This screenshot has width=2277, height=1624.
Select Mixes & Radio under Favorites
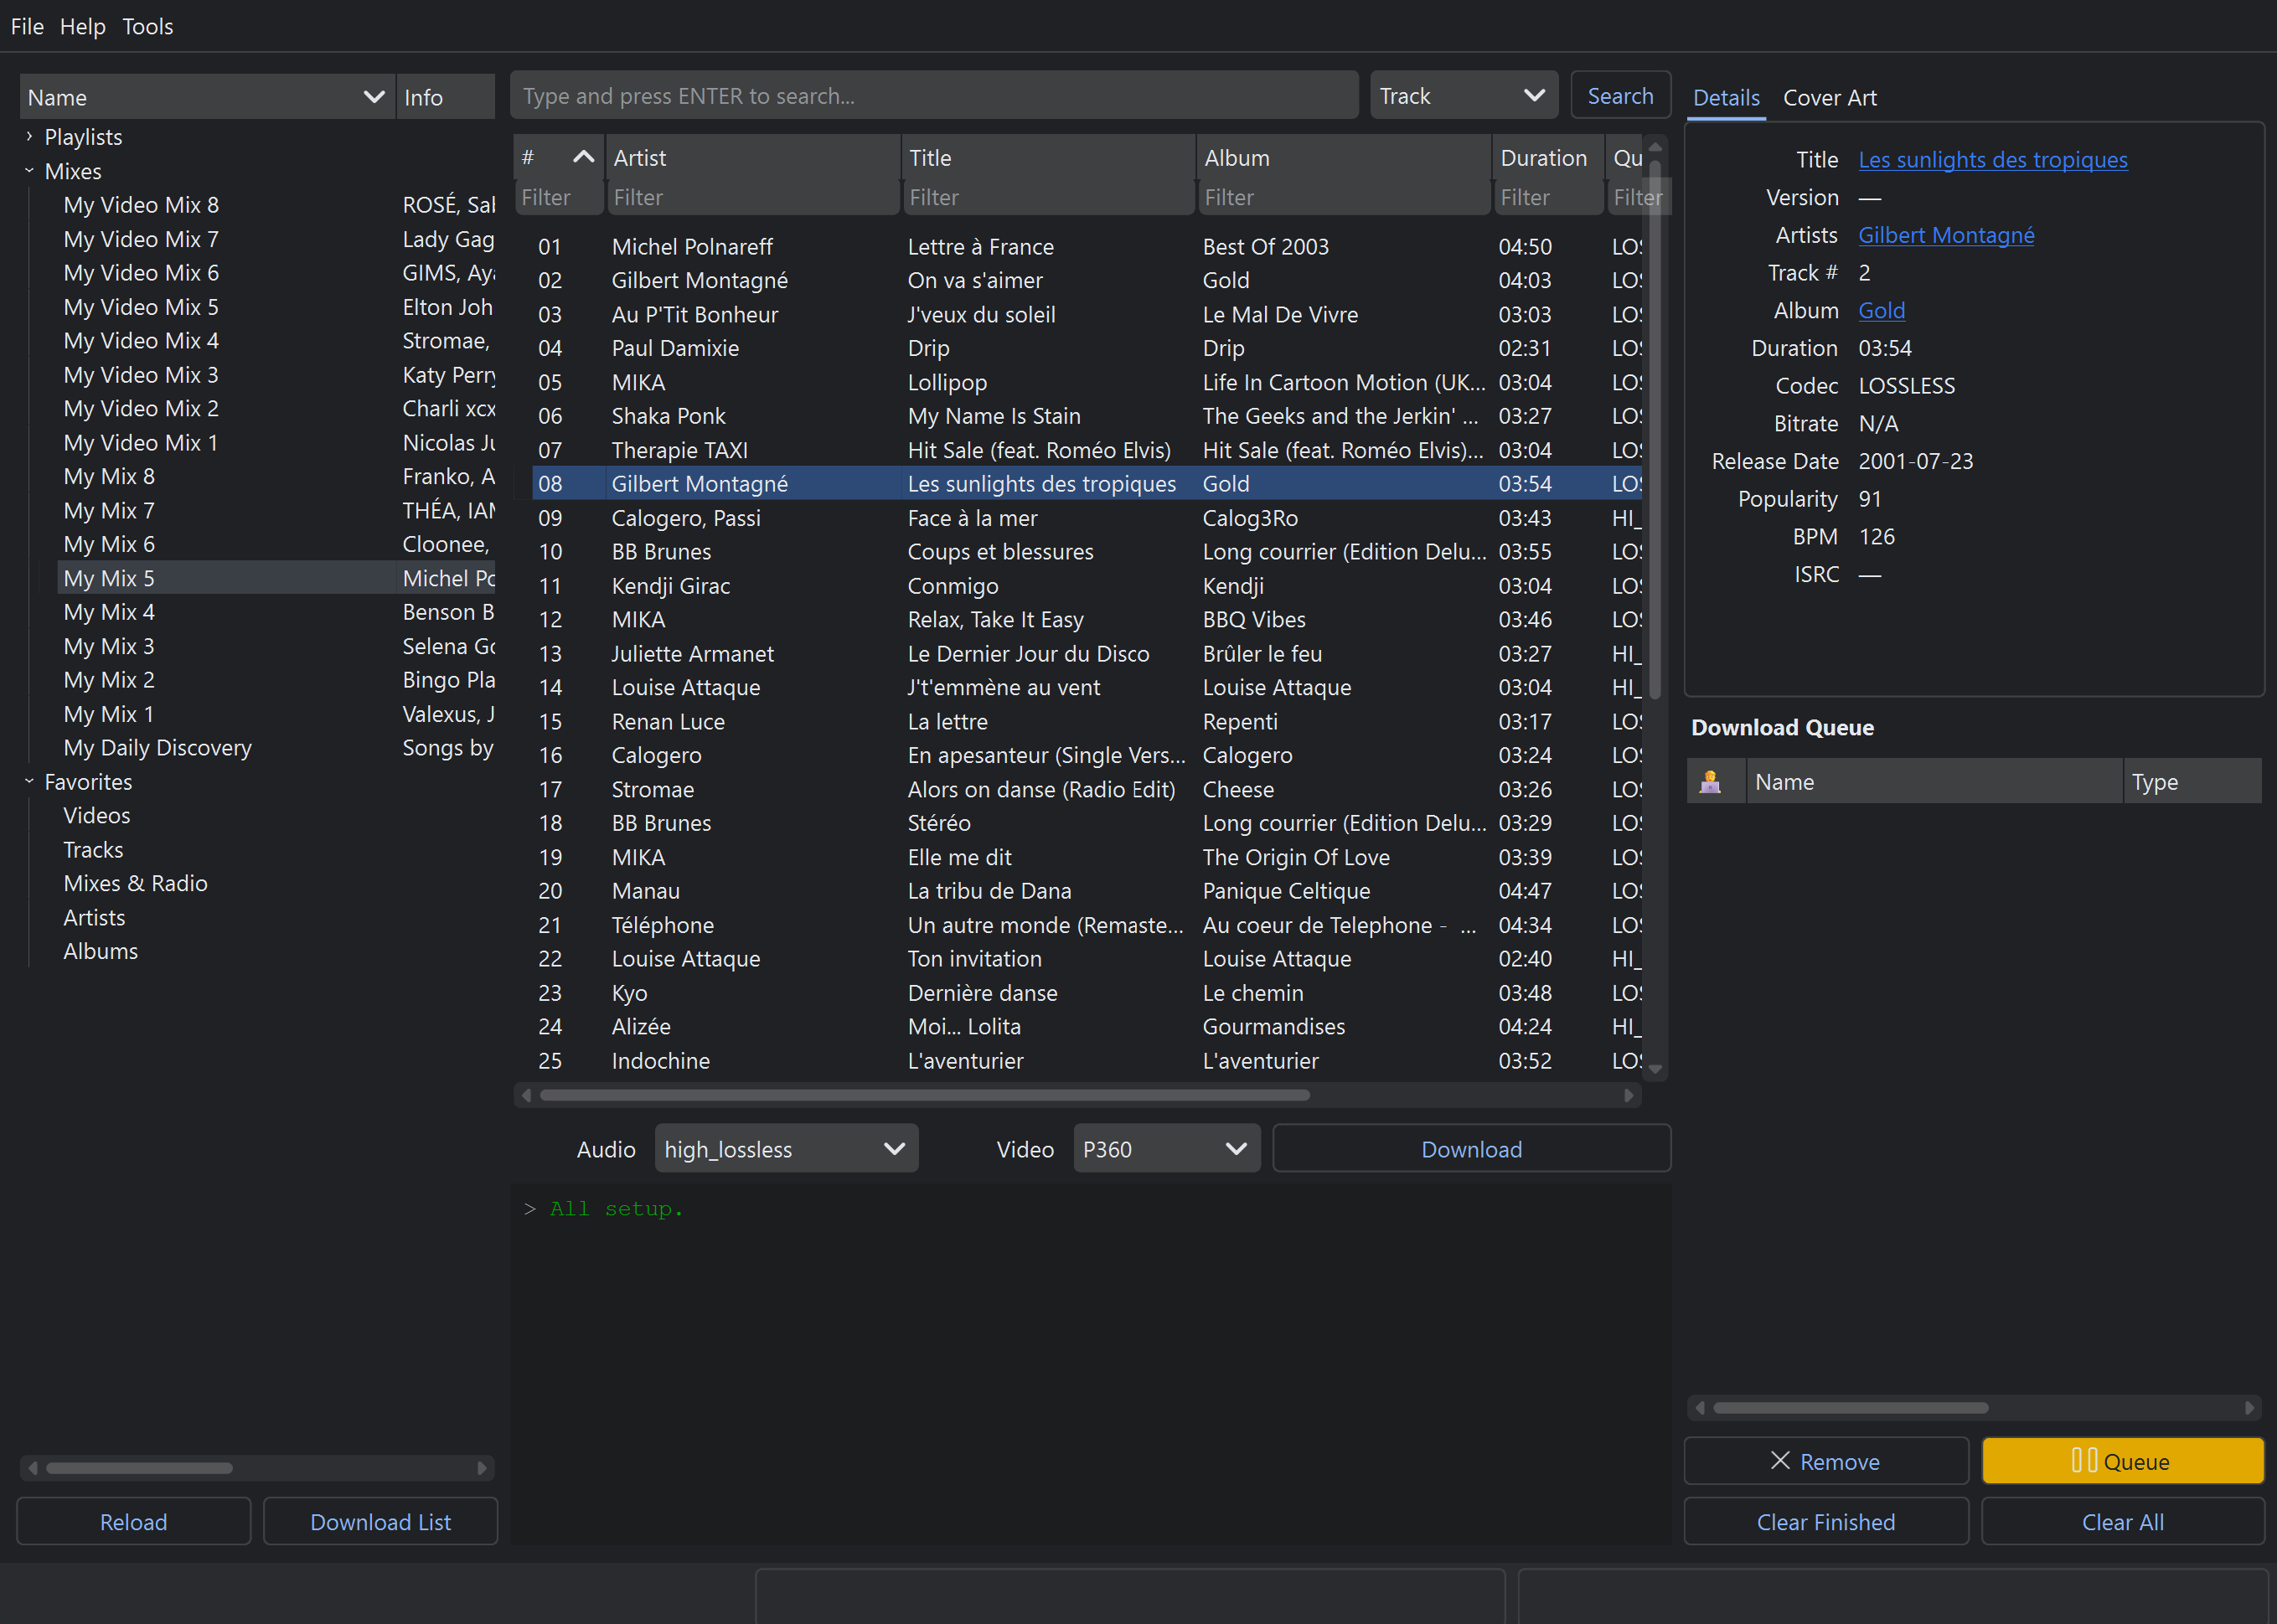pyautogui.click(x=135, y=883)
